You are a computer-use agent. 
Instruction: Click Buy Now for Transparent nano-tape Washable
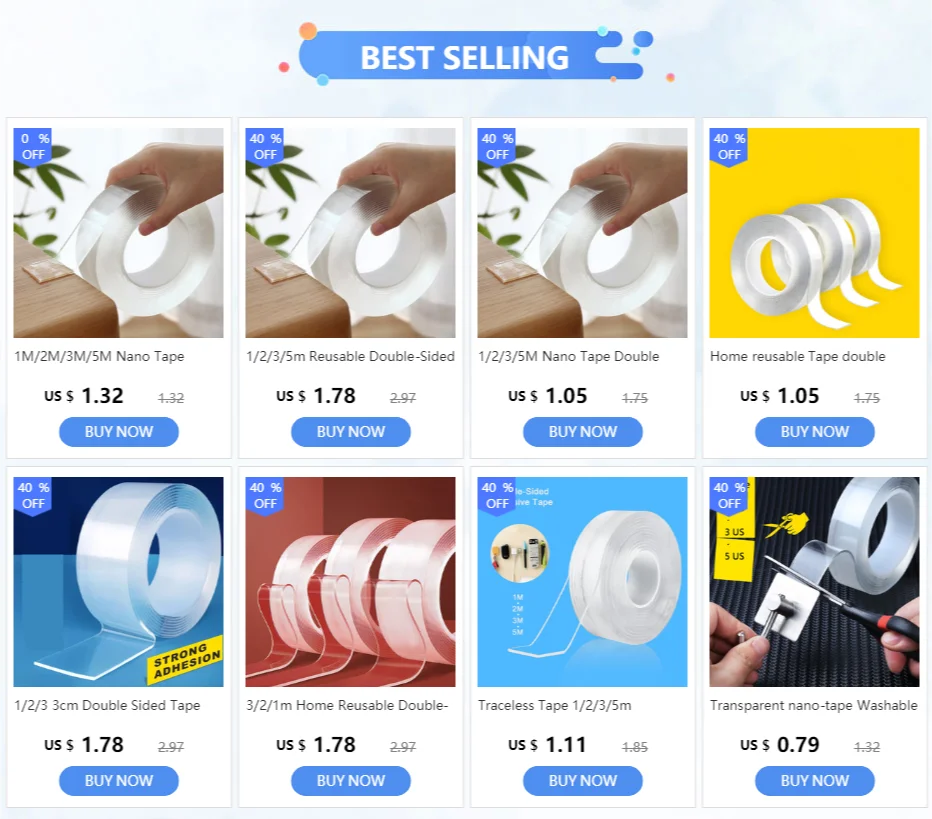pyautogui.click(x=815, y=780)
